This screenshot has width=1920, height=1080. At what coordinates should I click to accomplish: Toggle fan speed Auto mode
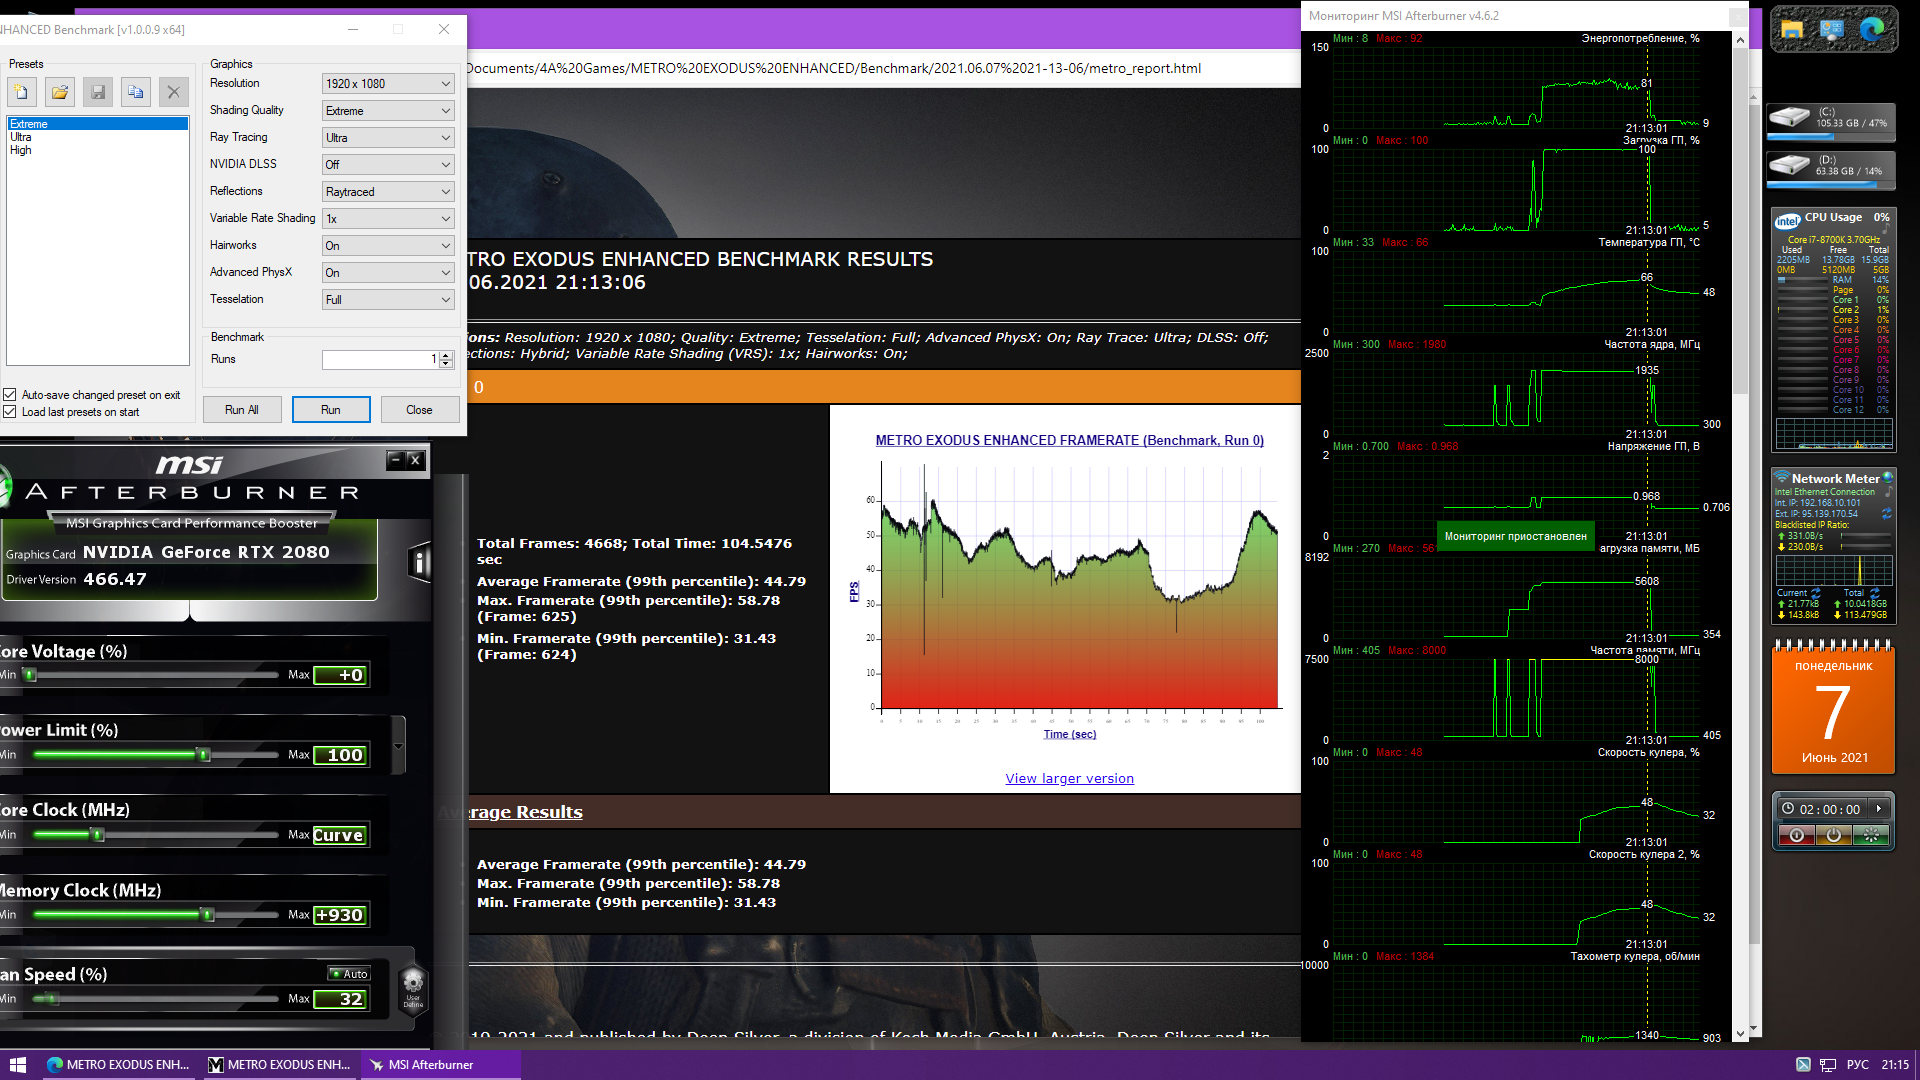(x=349, y=974)
